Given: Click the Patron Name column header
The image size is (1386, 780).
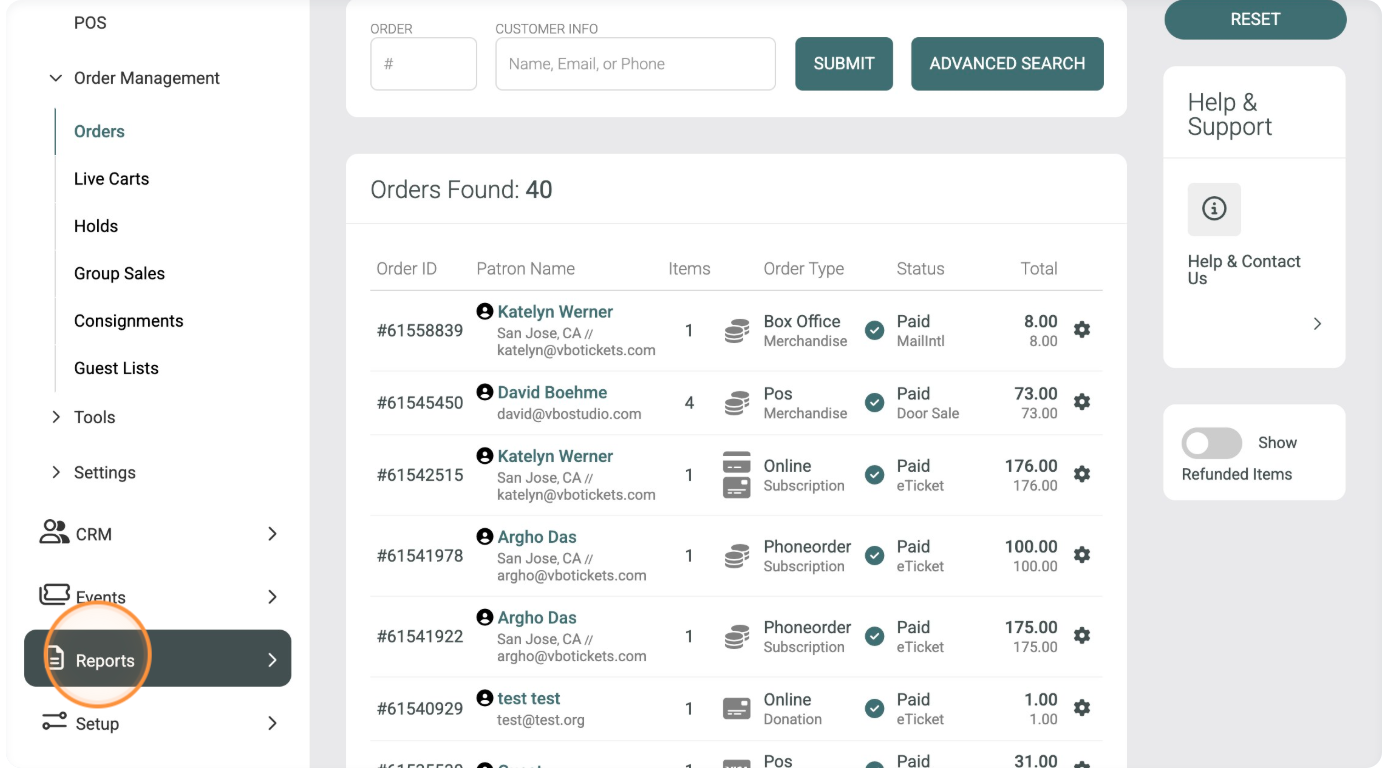Looking at the screenshot, I should [525, 268].
